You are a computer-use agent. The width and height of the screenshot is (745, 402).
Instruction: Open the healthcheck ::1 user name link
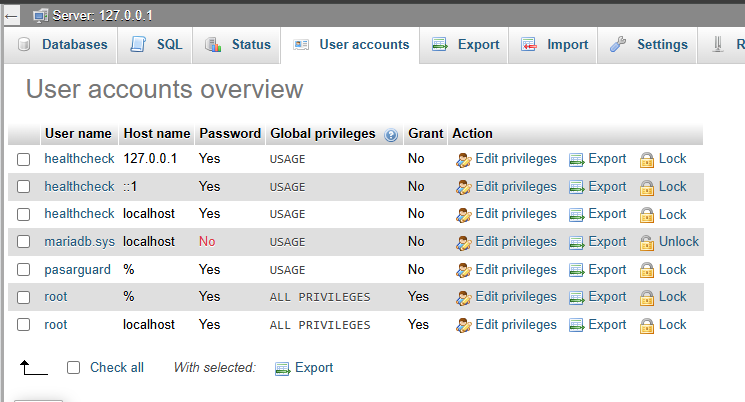(79, 187)
